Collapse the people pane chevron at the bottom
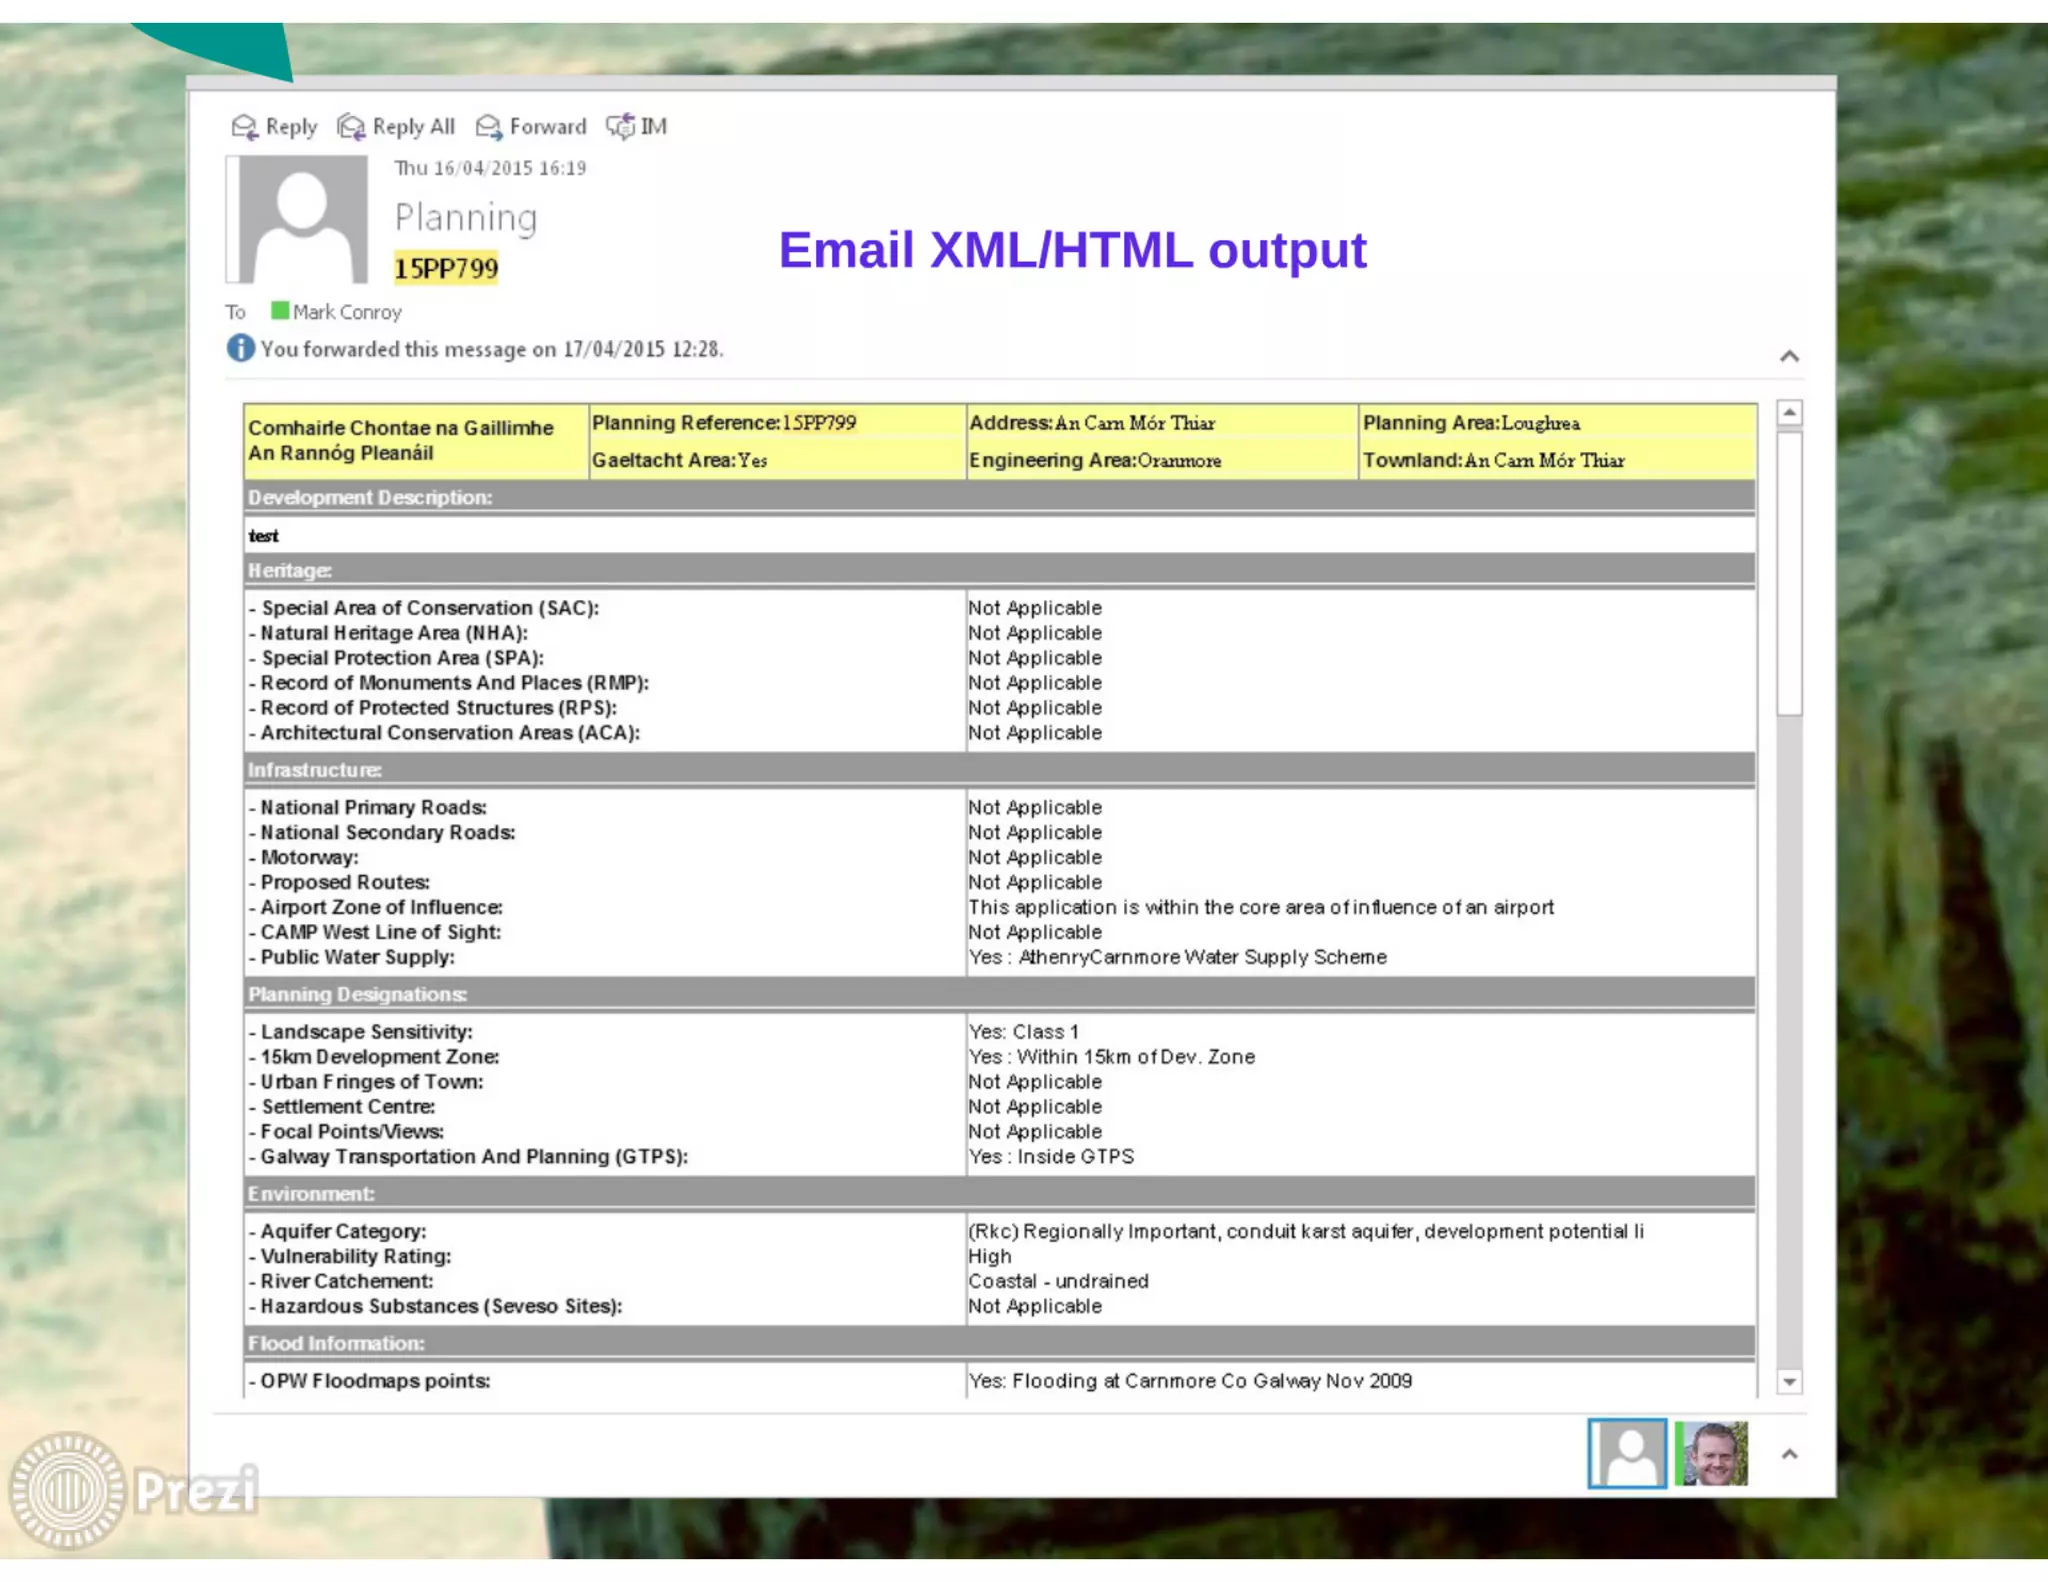 (1789, 1454)
